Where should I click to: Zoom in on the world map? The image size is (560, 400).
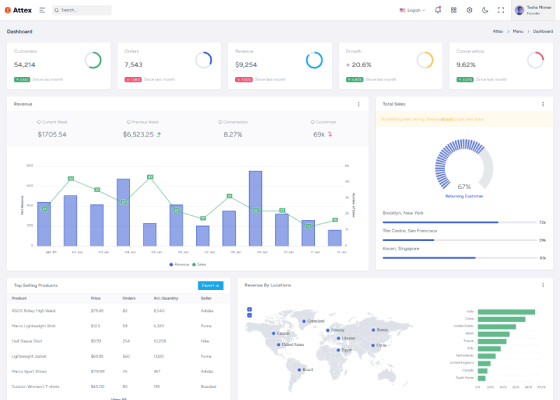(249, 309)
